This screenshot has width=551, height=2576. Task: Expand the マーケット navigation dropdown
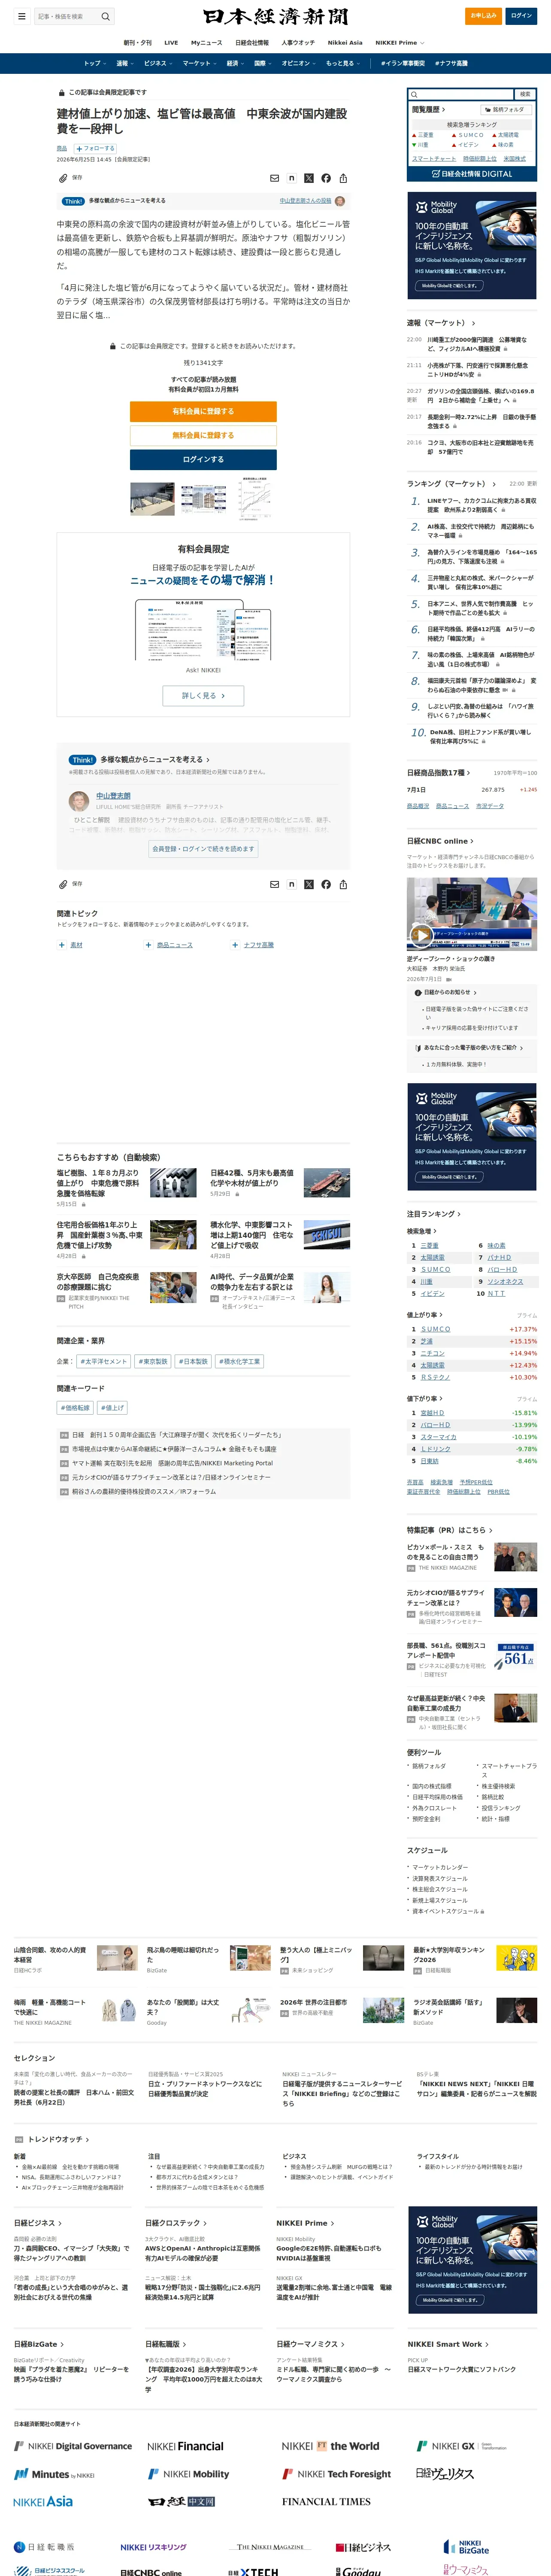tap(199, 63)
